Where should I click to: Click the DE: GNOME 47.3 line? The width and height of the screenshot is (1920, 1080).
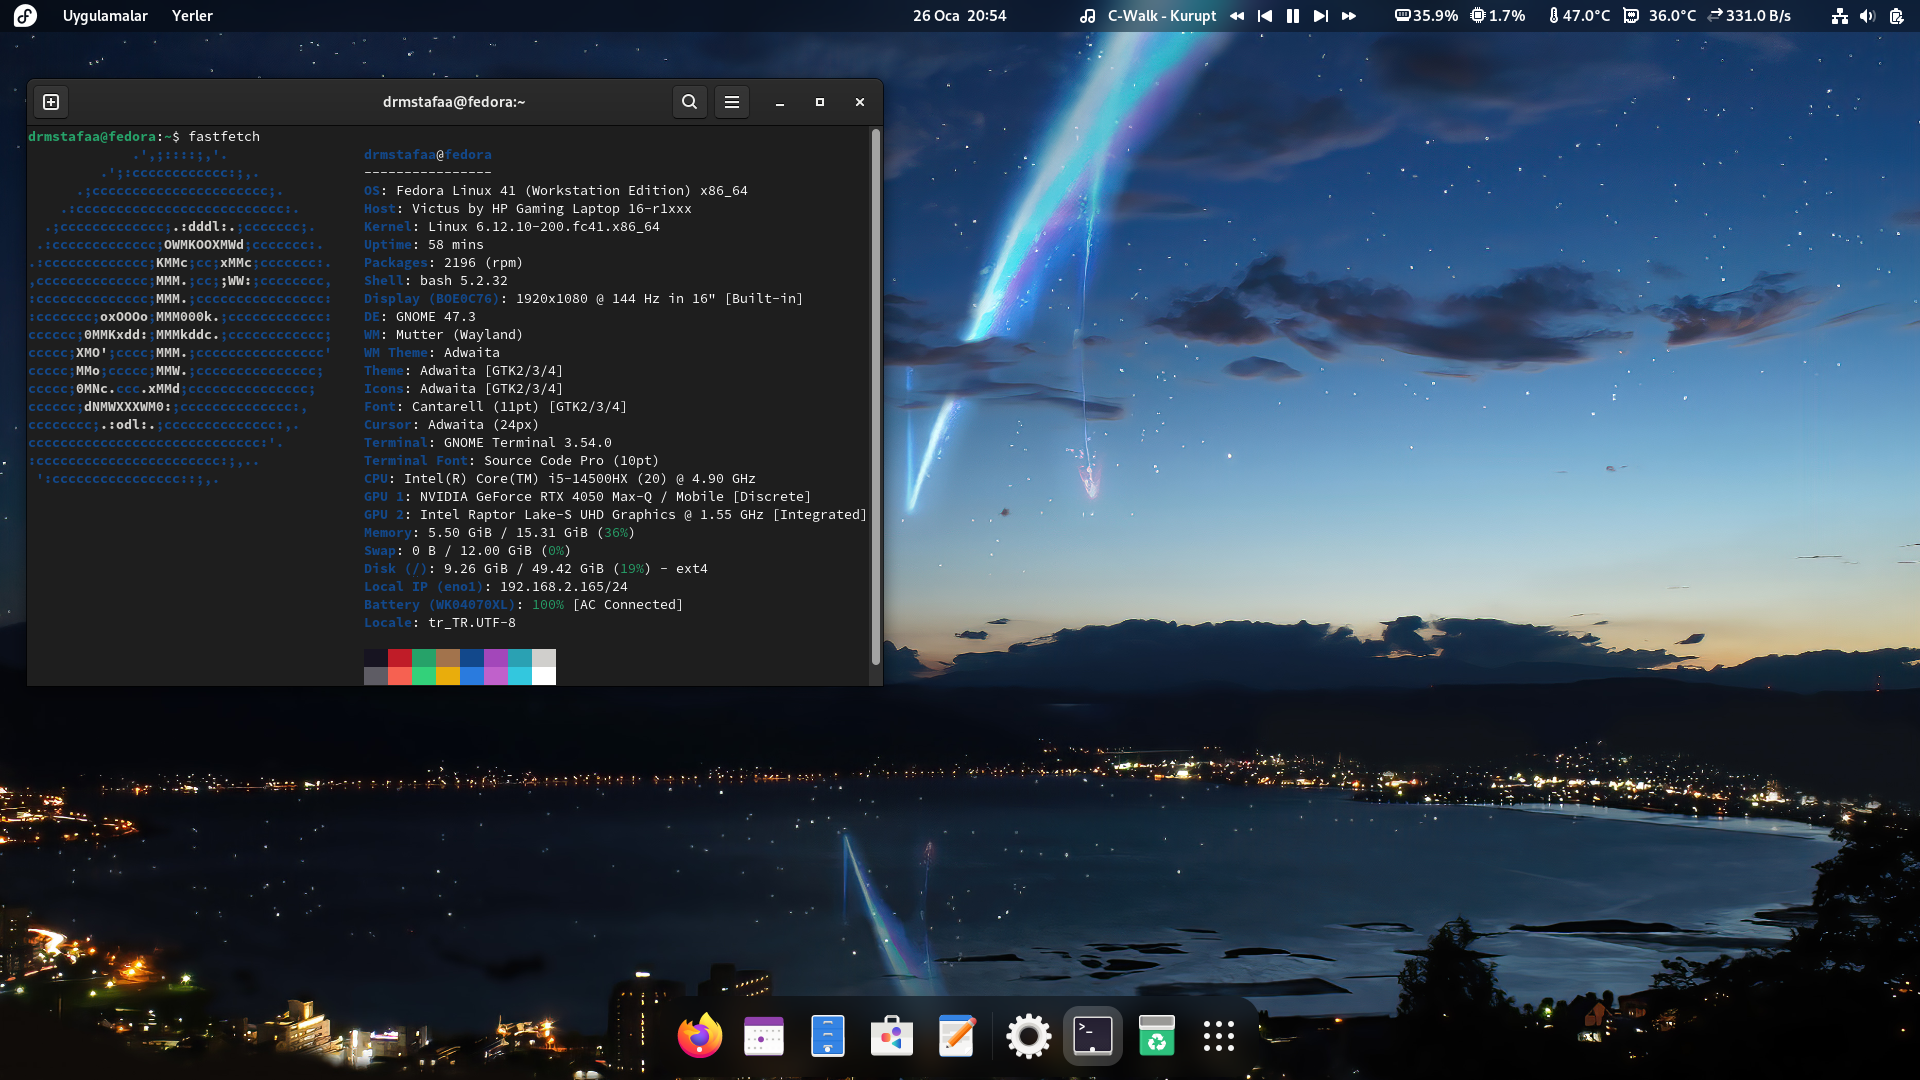420,317
